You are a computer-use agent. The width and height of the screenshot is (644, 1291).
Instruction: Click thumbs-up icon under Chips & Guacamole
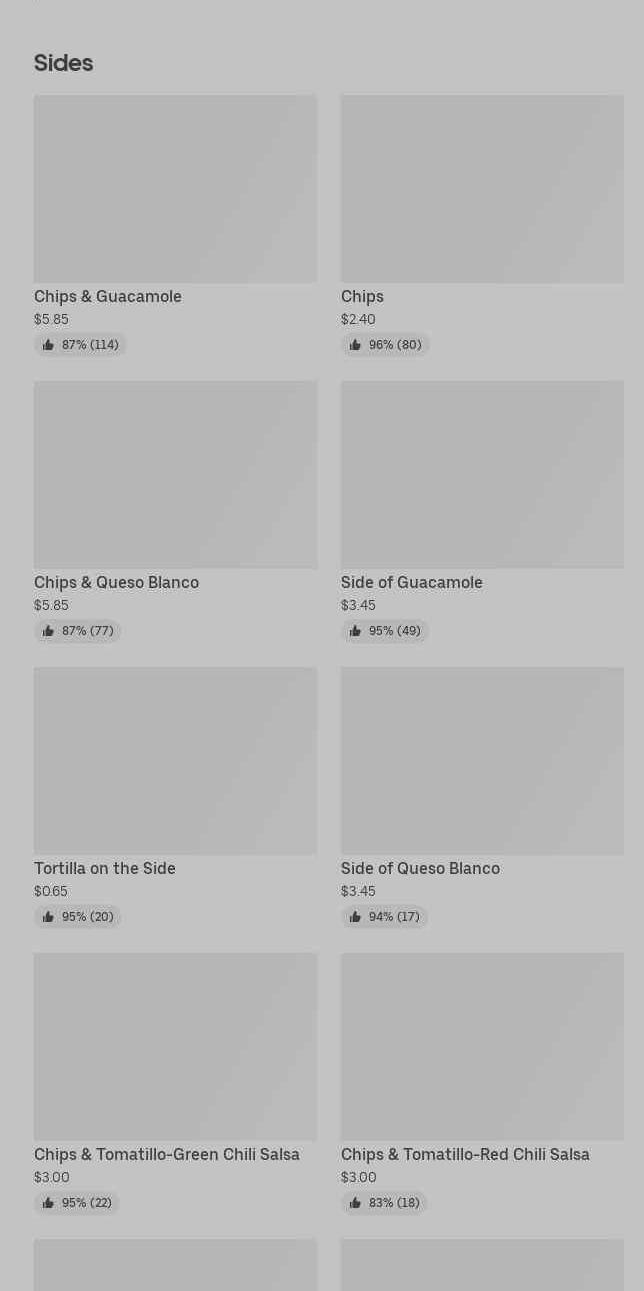48,345
